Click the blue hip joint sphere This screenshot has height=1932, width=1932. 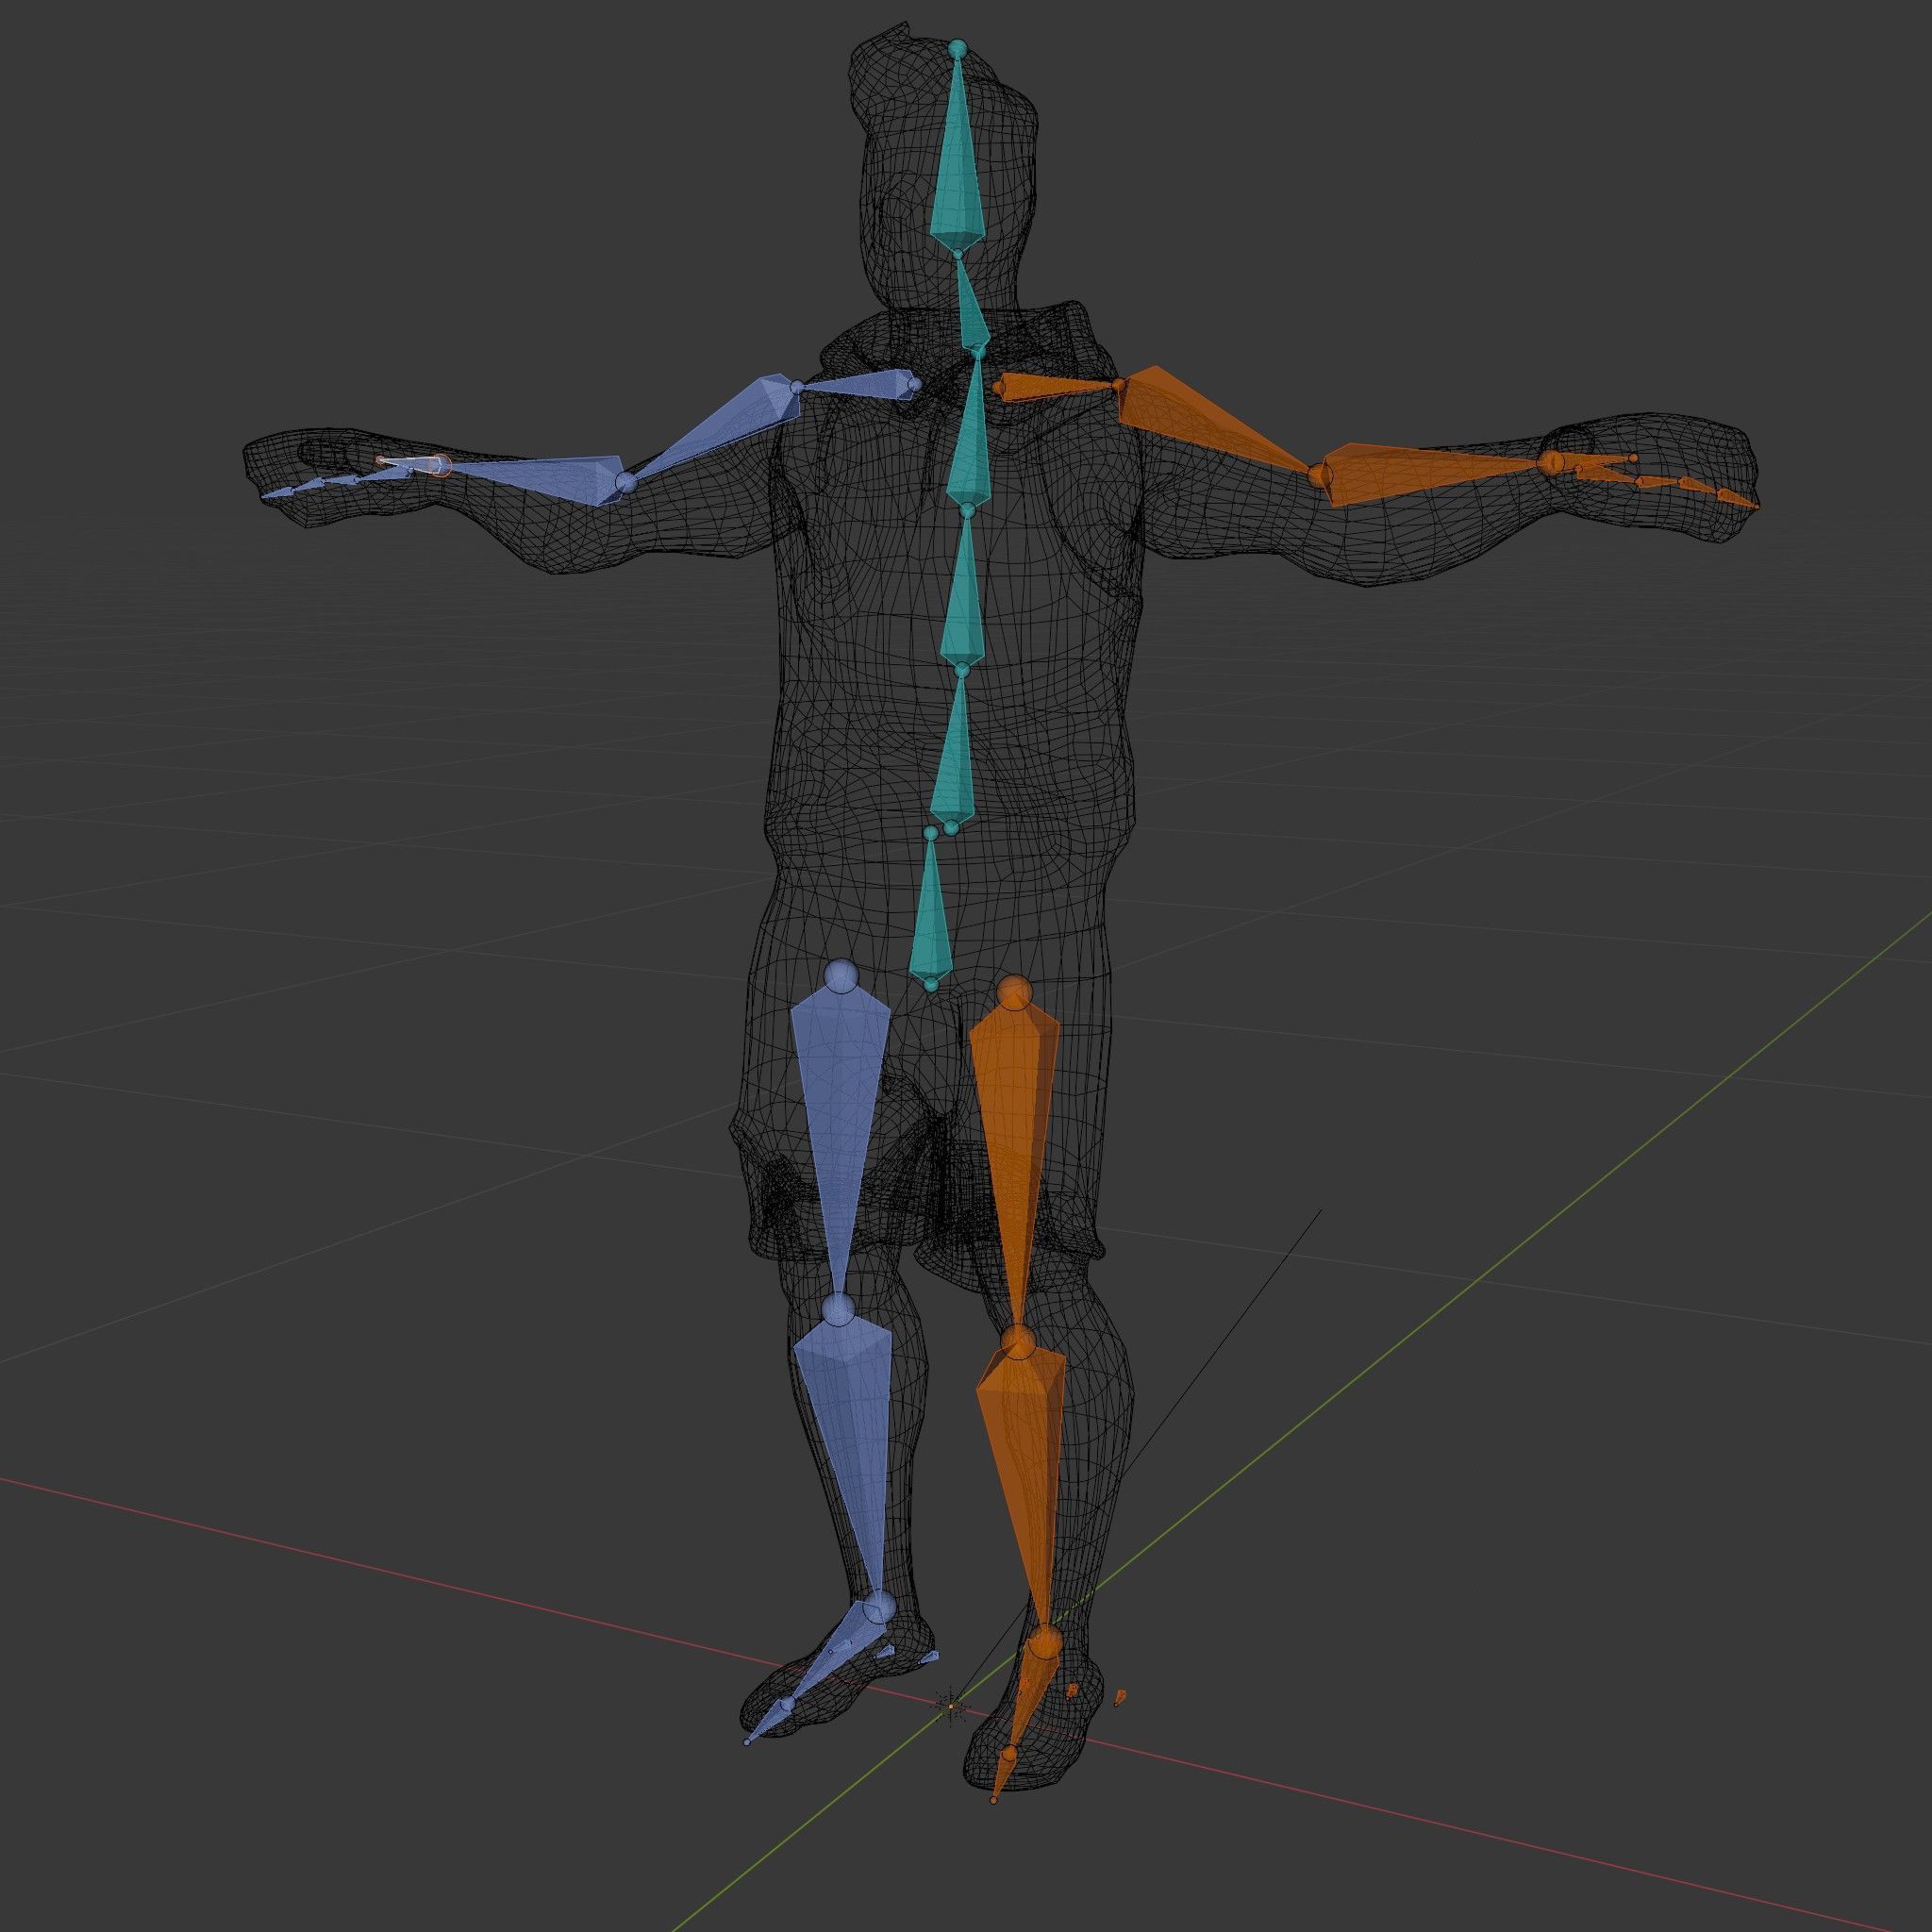coord(840,976)
